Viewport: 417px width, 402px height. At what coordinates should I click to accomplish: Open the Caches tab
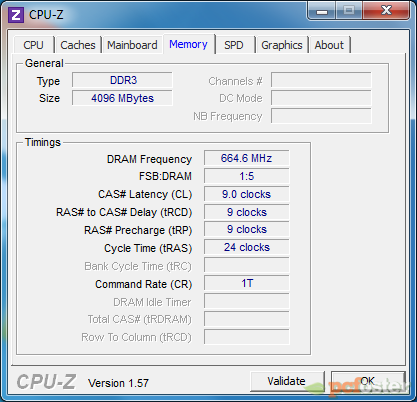[78, 45]
